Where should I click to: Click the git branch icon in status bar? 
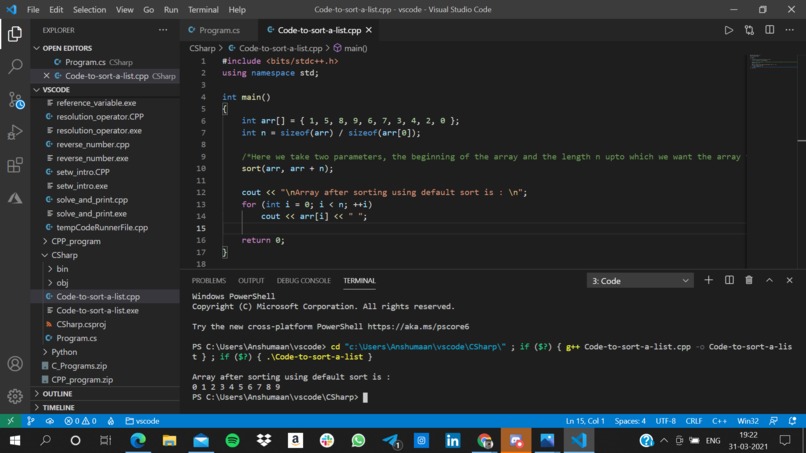(x=30, y=421)
